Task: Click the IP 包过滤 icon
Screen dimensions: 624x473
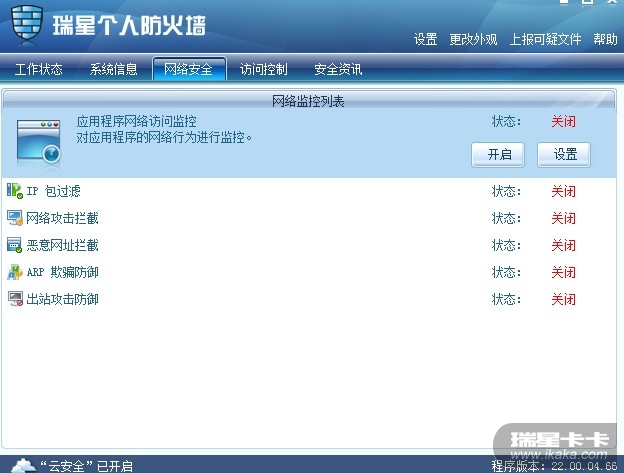Action: [x=15, y=191]
